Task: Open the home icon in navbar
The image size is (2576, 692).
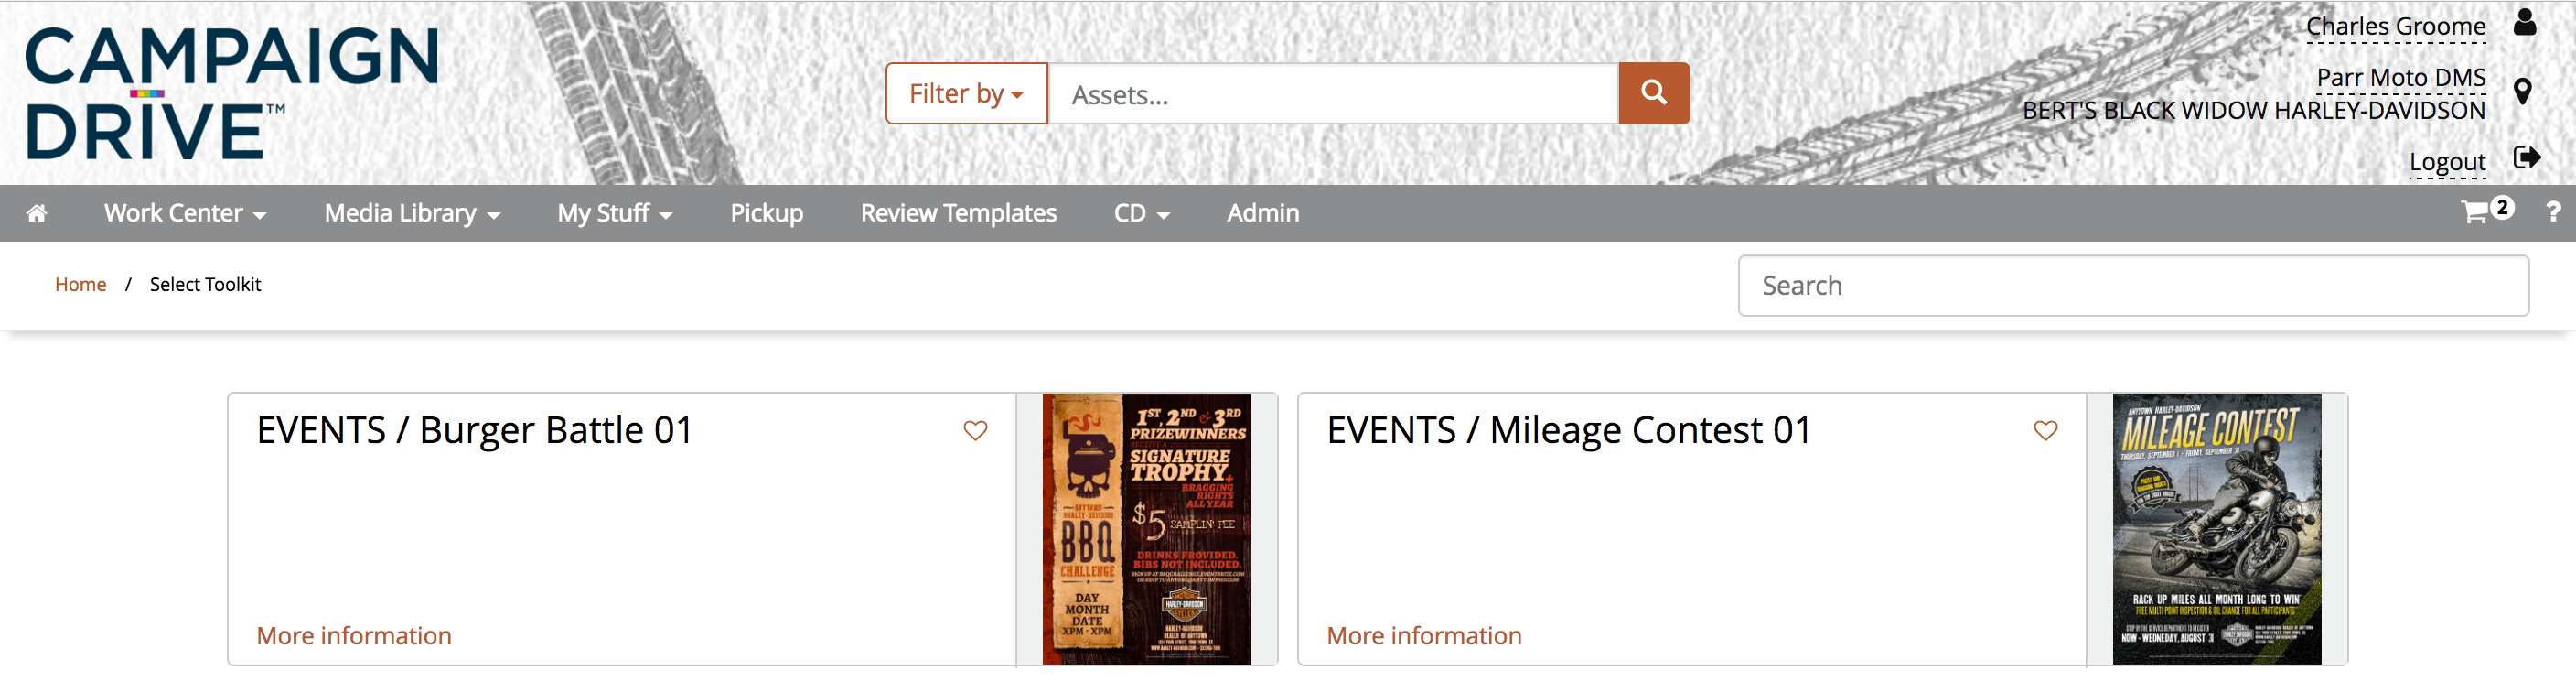Action: pos(37,213)
